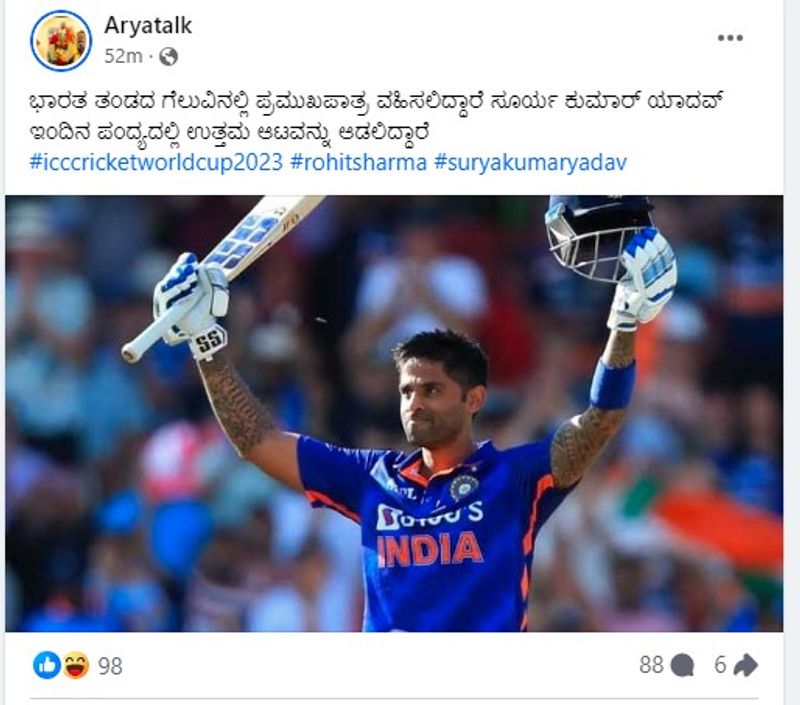Show the 88 comments count
Viewport: 800px width, 705px height.
pos(652,665)
